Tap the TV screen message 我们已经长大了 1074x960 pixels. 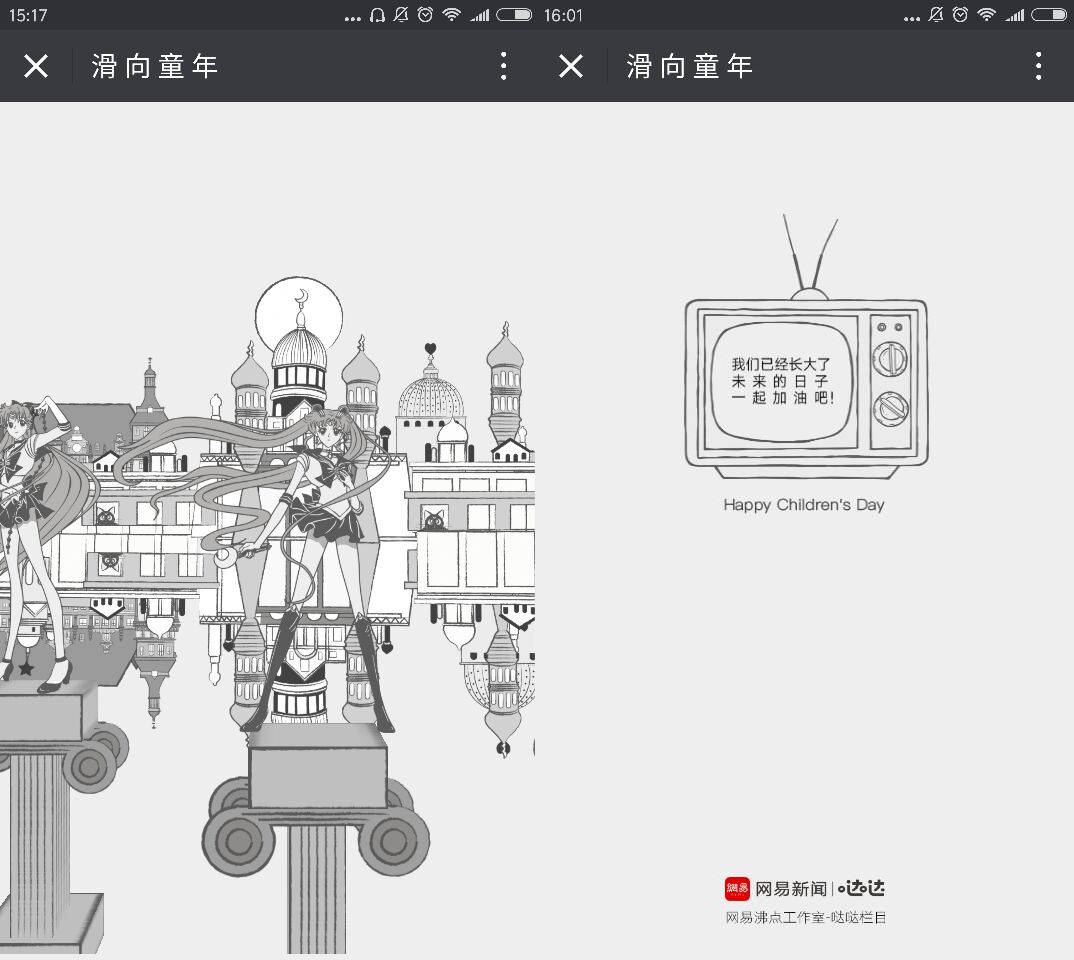pyautogui.click(x=781, y=364)
